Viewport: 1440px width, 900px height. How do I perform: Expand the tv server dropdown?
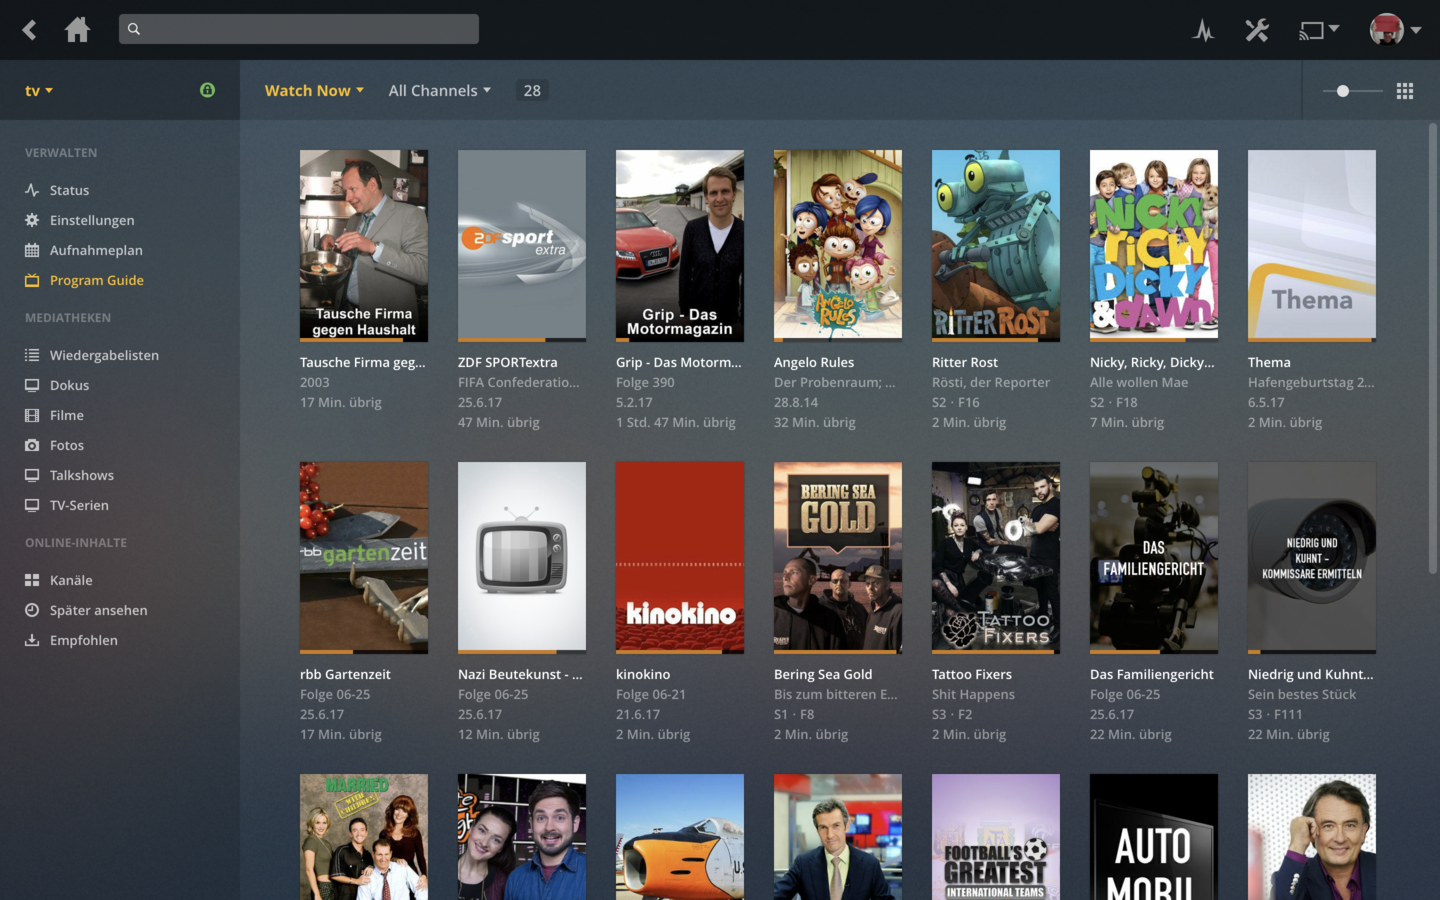tap(38, 91)
